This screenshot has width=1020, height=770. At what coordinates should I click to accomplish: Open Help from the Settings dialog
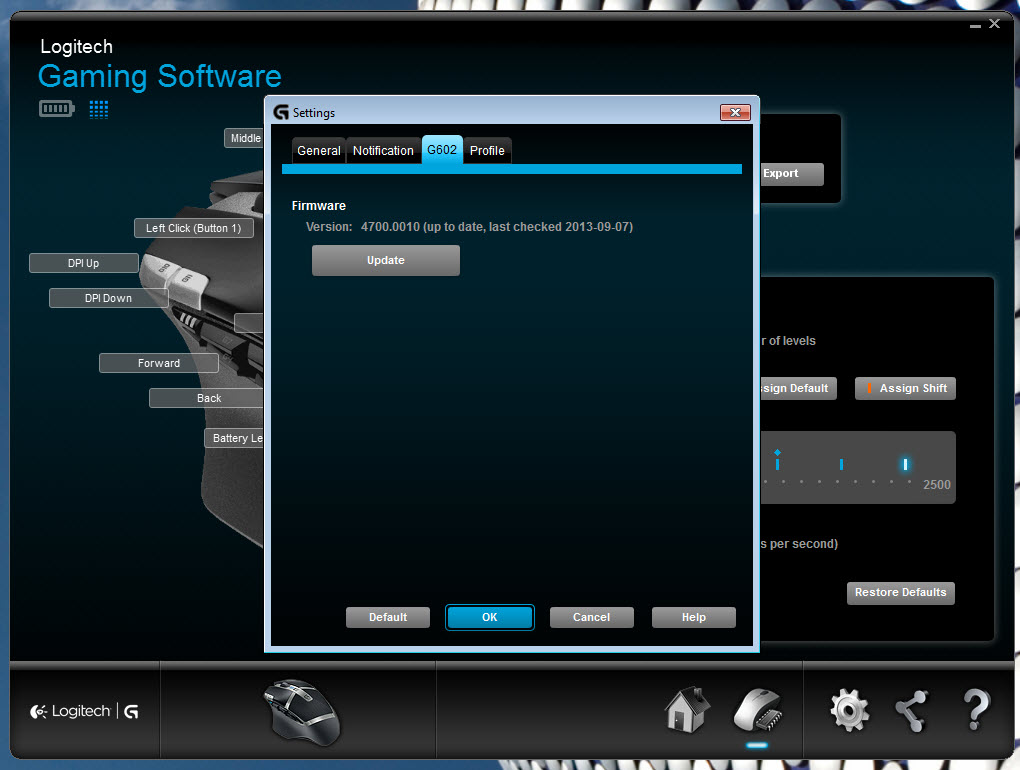(x=693, y=617)
